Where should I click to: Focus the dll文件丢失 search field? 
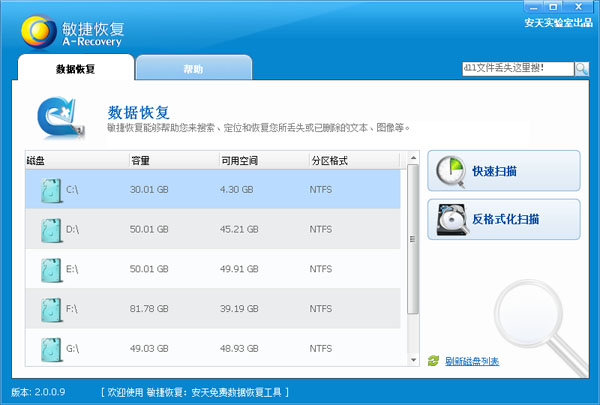(516, 69)
